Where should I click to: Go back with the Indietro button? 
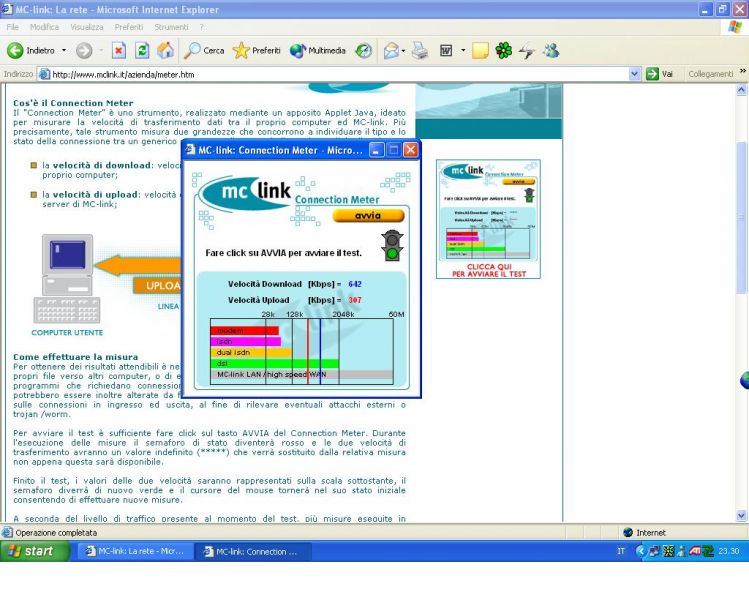(x=31, y=50)
